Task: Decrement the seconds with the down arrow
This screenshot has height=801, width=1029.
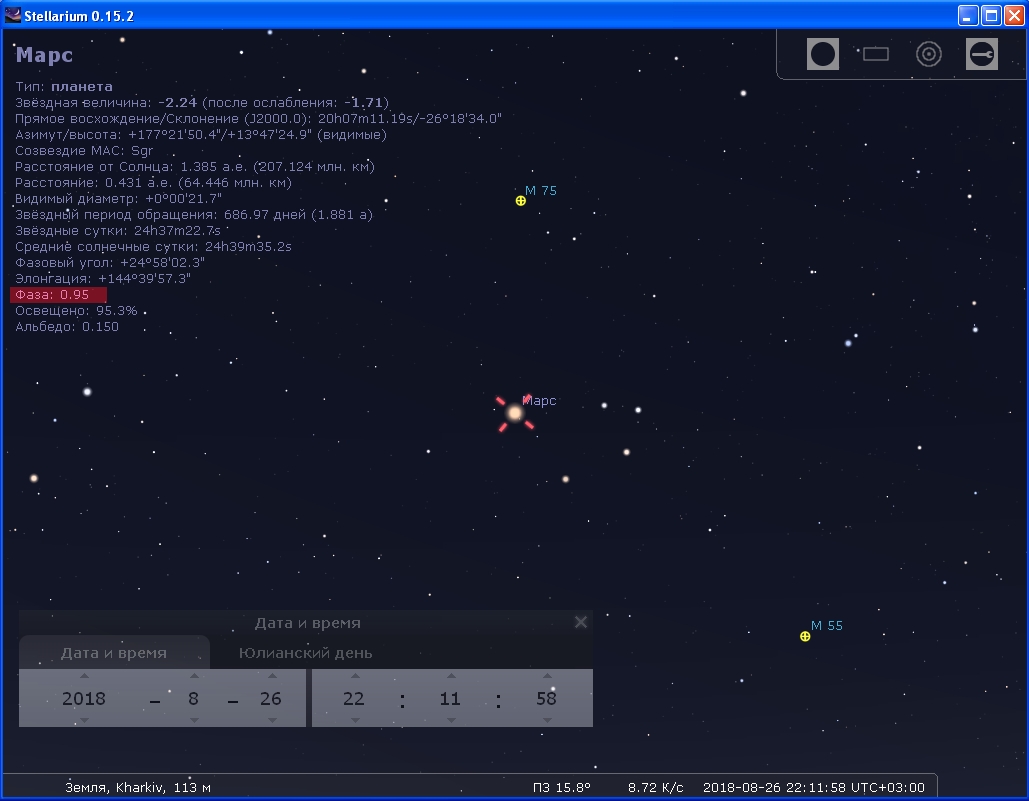Action: [x=546, y=720]
